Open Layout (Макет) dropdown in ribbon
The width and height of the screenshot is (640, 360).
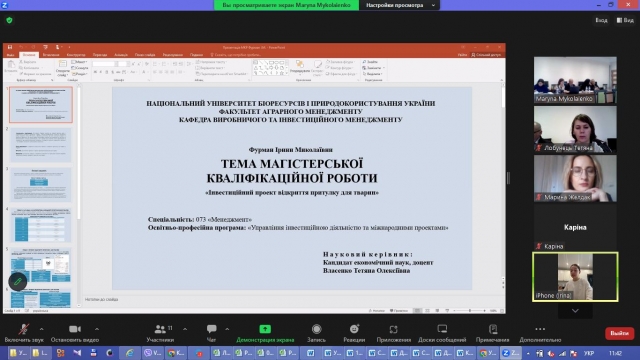tap(80, 62)
